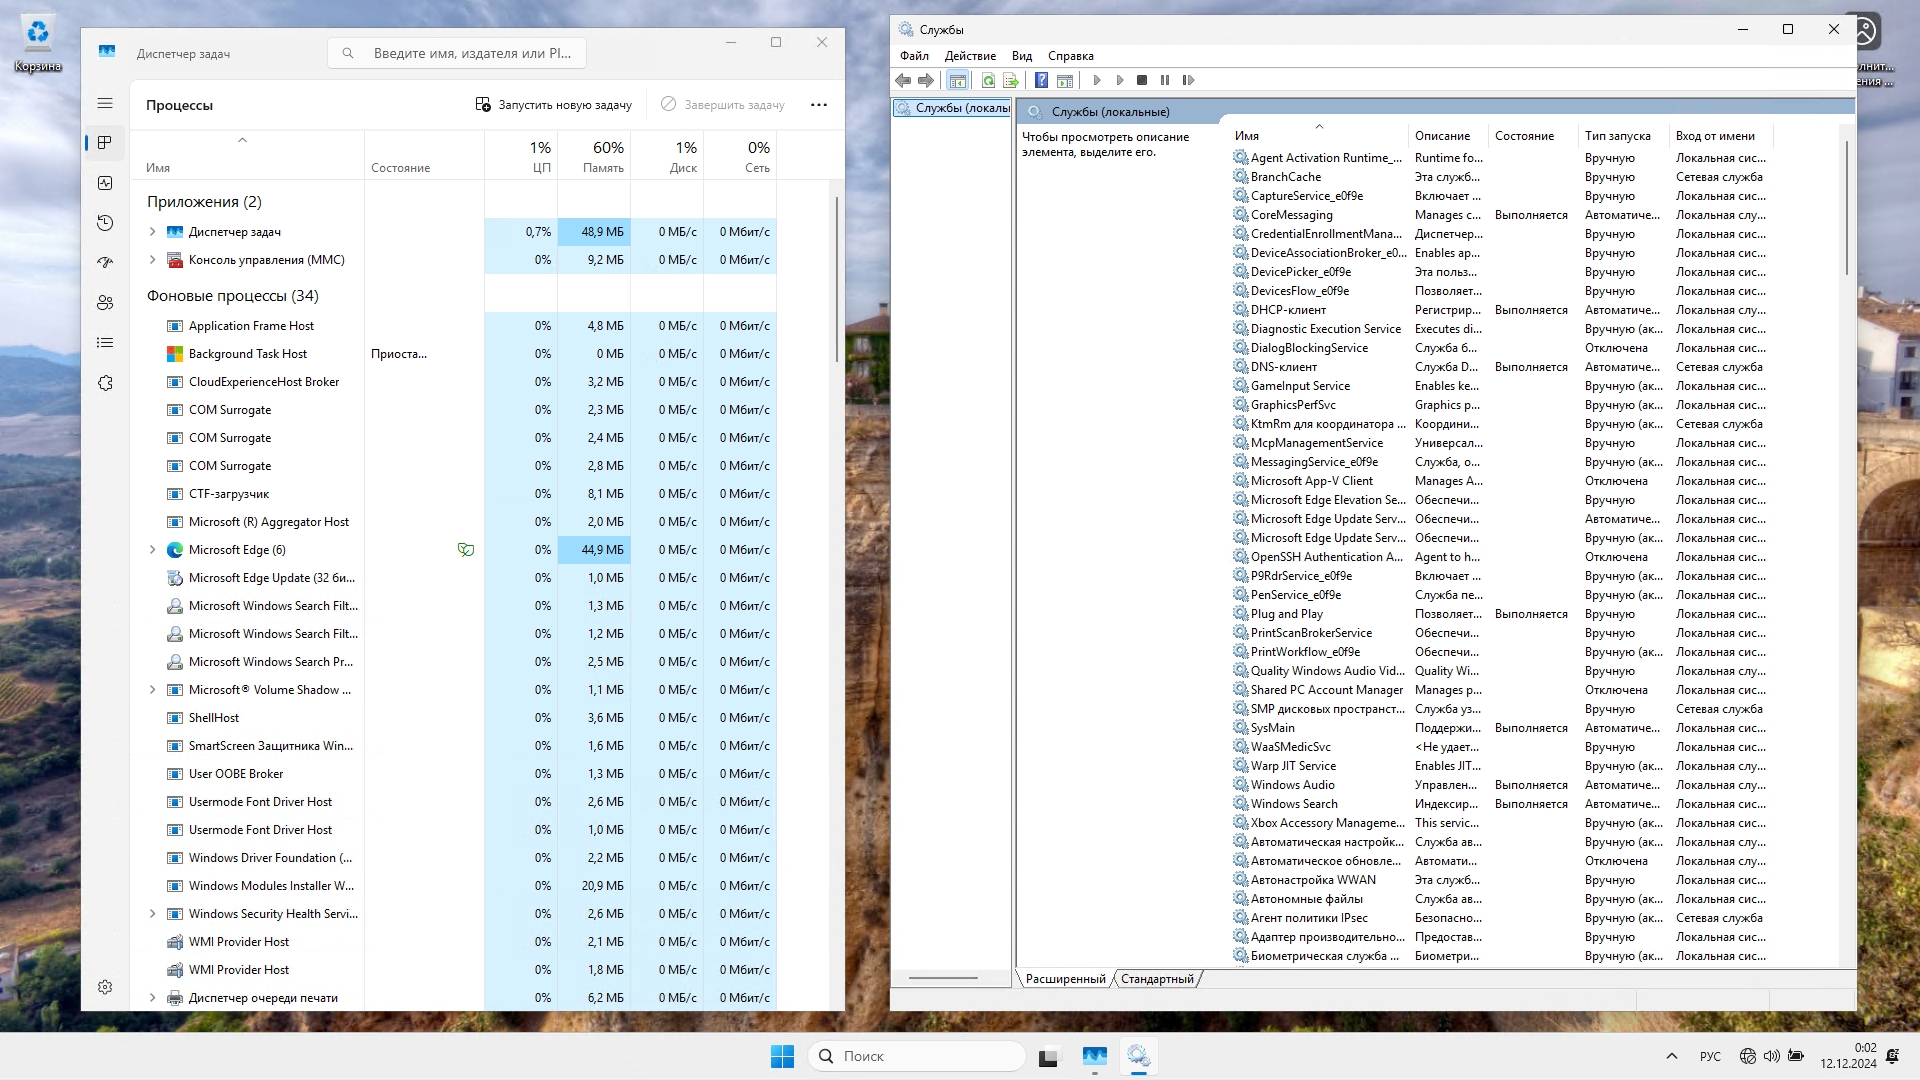Toggle show/hide action pane toolbar button
The image size is (1920, 1080).
1065,80
